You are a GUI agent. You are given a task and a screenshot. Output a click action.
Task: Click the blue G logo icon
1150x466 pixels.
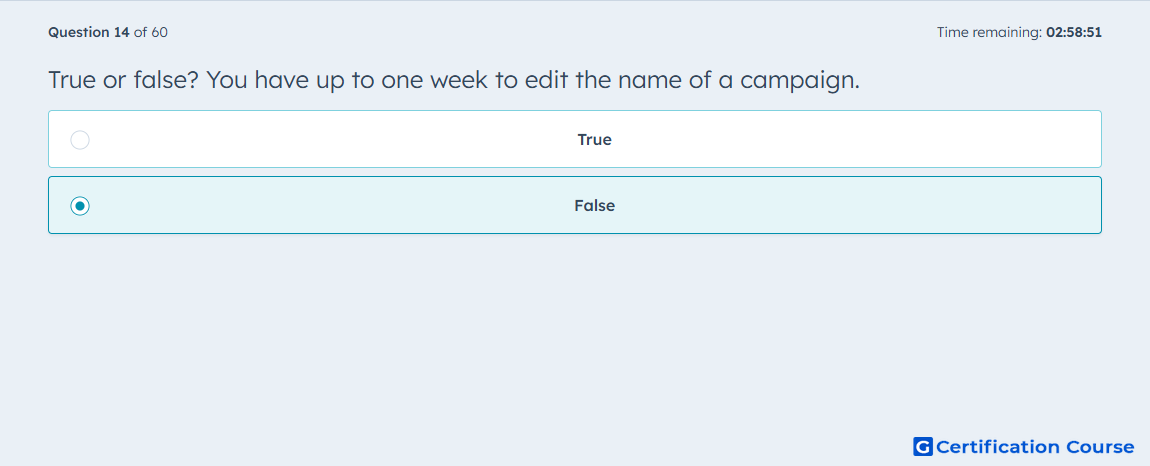[x=923, y=447]
